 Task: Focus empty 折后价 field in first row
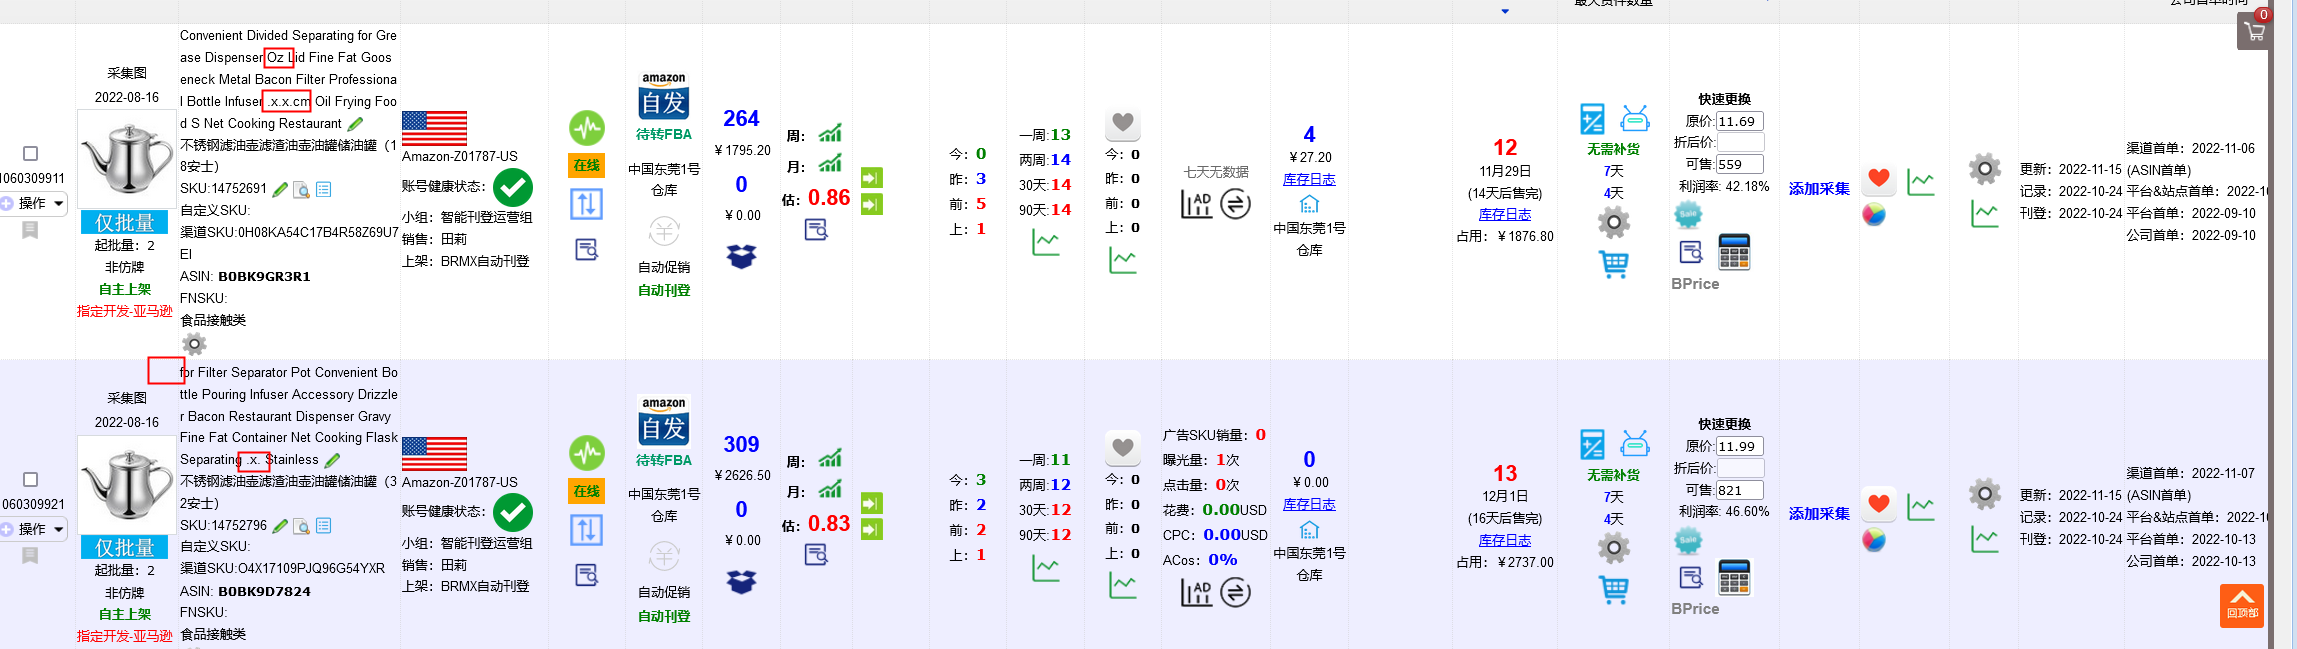(x=1740, y=143)
